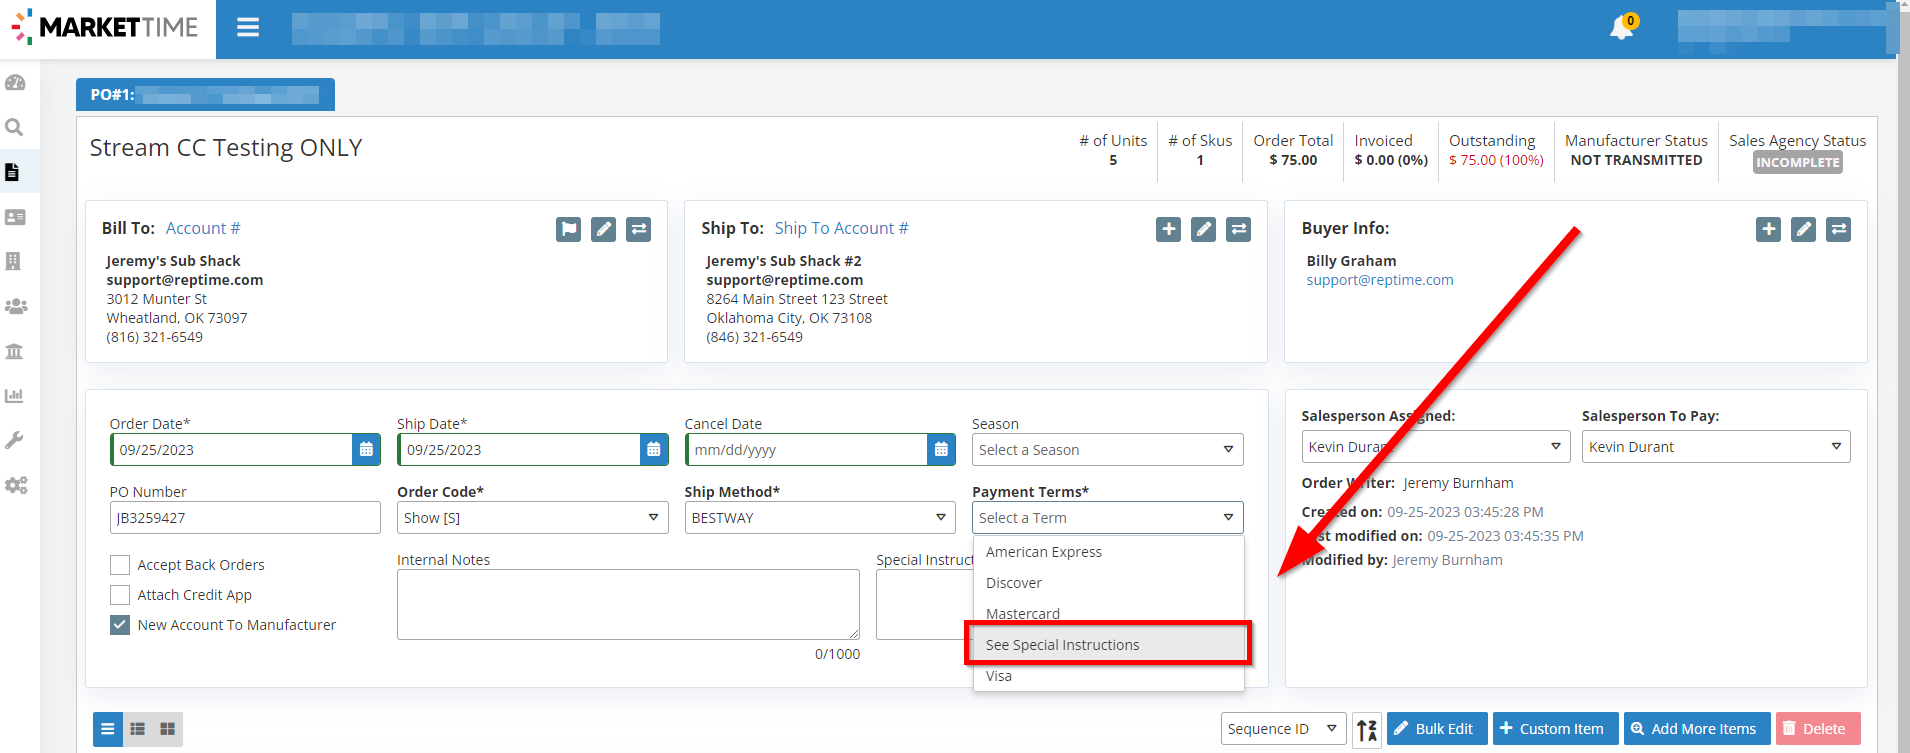The image size is (1910, 753).
Task: Open the Ship To Account # link
Action: [x=841, y=228]
